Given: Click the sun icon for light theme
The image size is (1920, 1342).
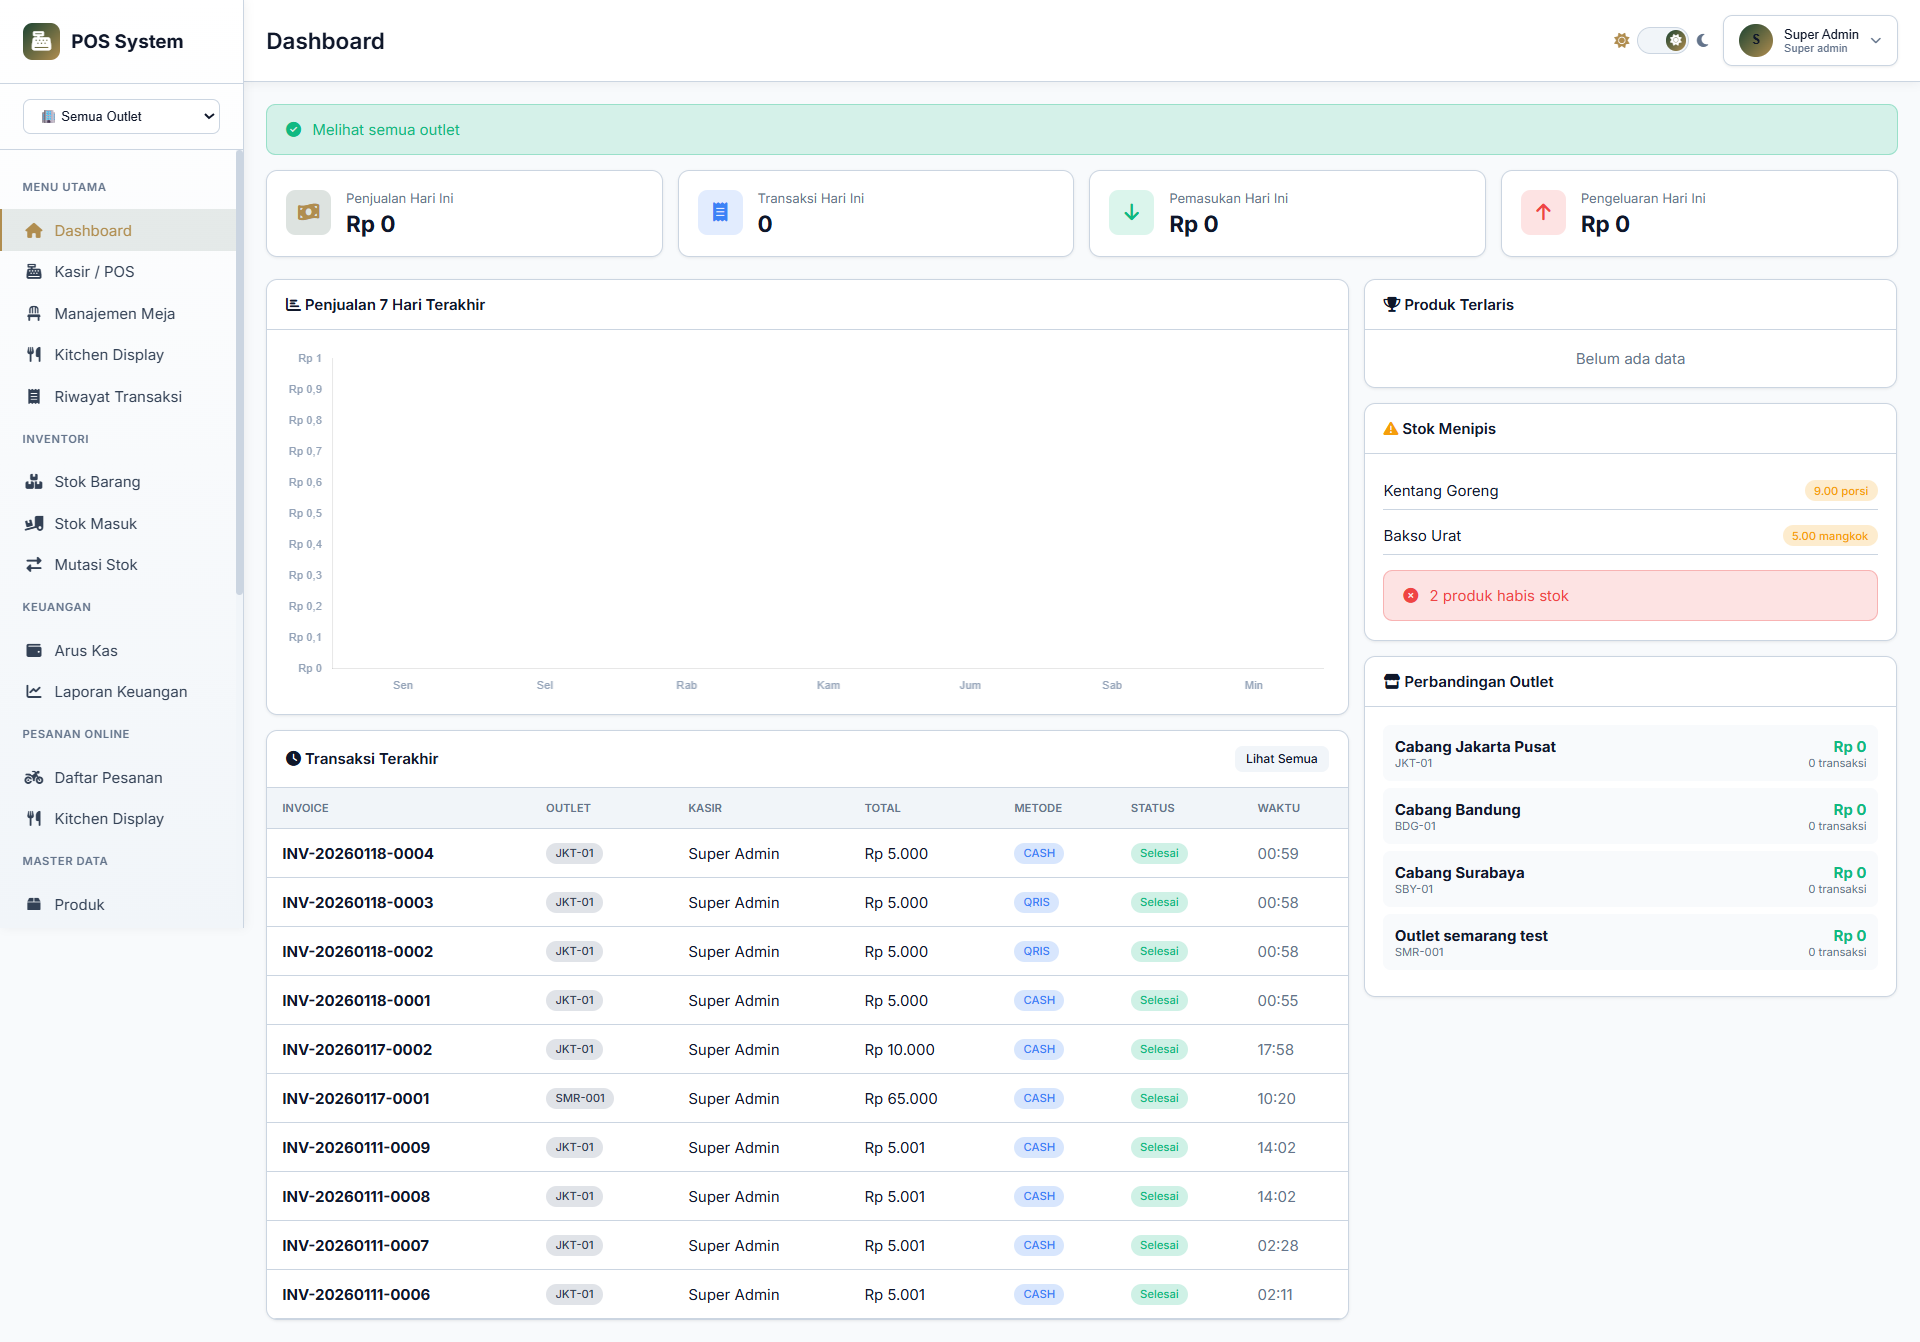Looking at the screenshot, I should (x=1621, y=40).
